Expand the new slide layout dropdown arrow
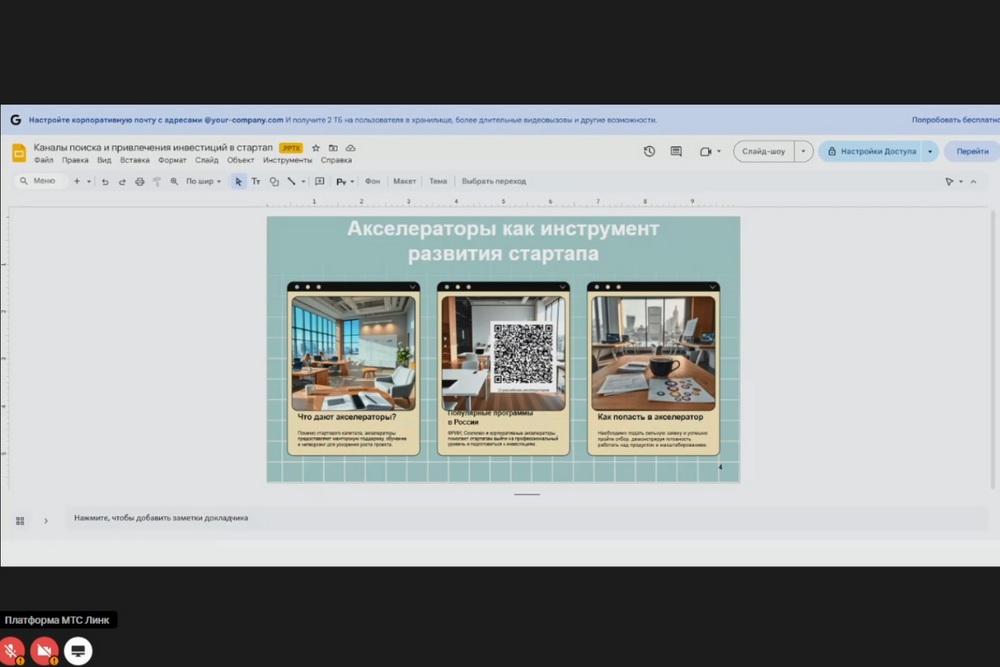1000x667 pixels. (89, 182)
